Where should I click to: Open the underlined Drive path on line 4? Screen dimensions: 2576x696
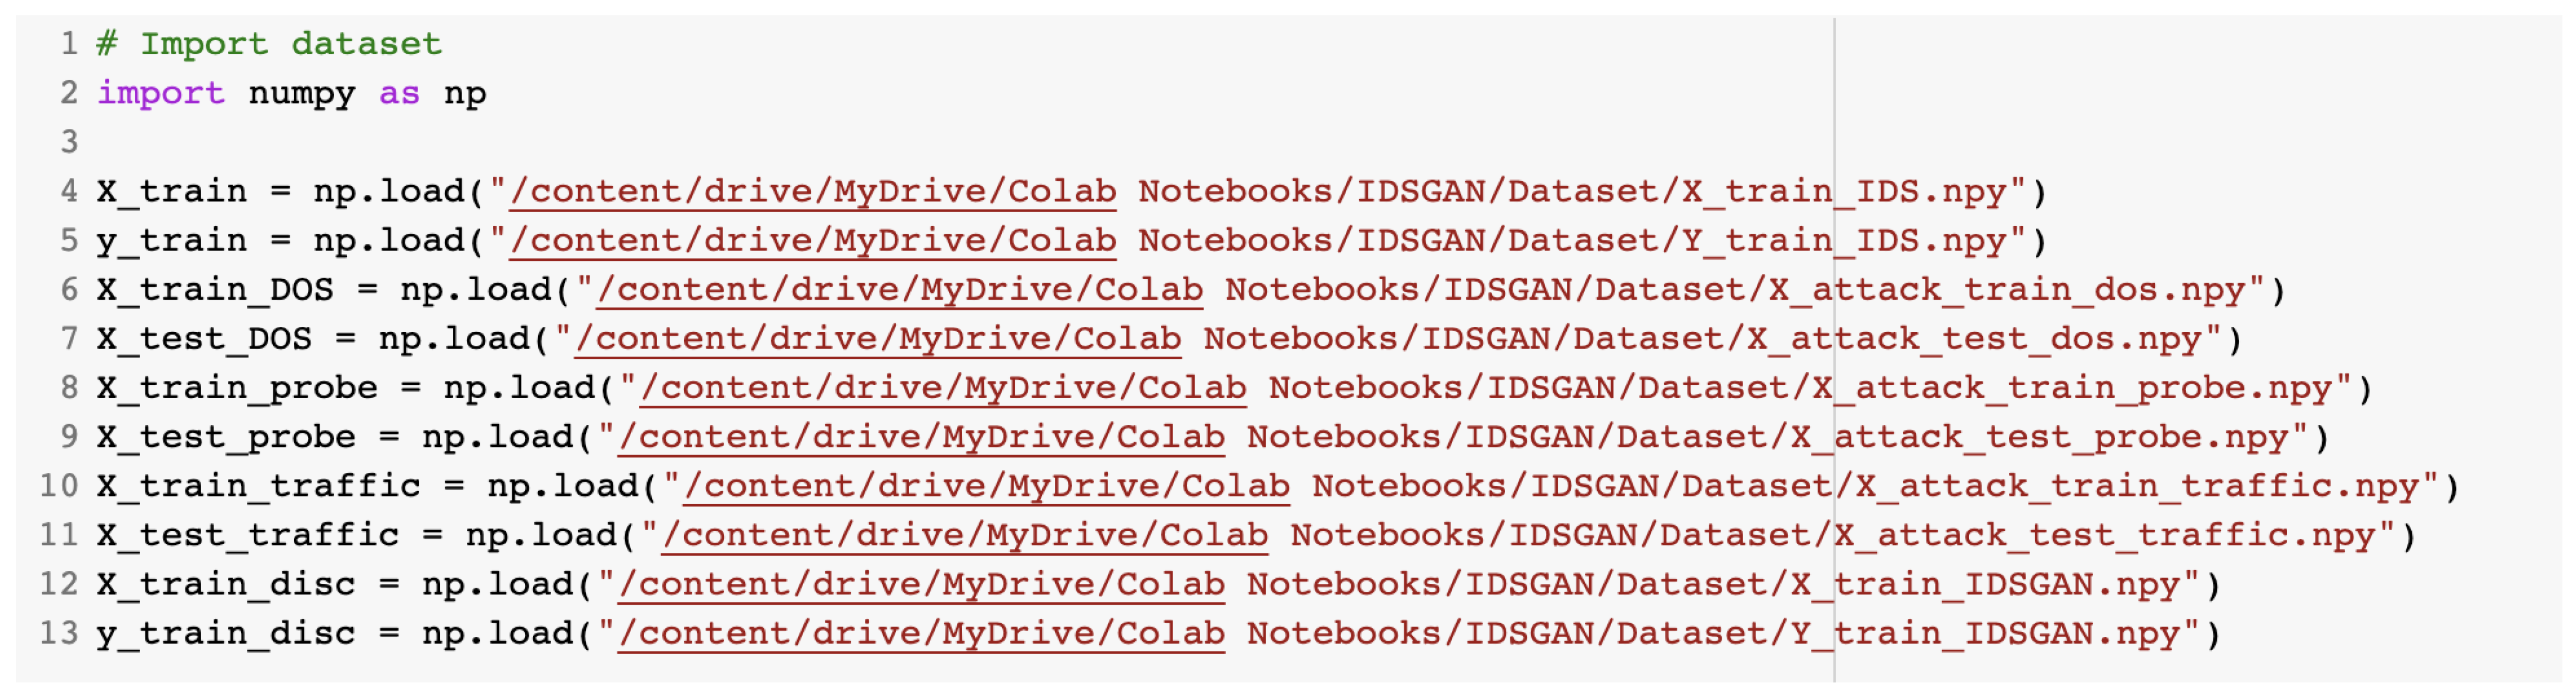[x=812, y=191]
